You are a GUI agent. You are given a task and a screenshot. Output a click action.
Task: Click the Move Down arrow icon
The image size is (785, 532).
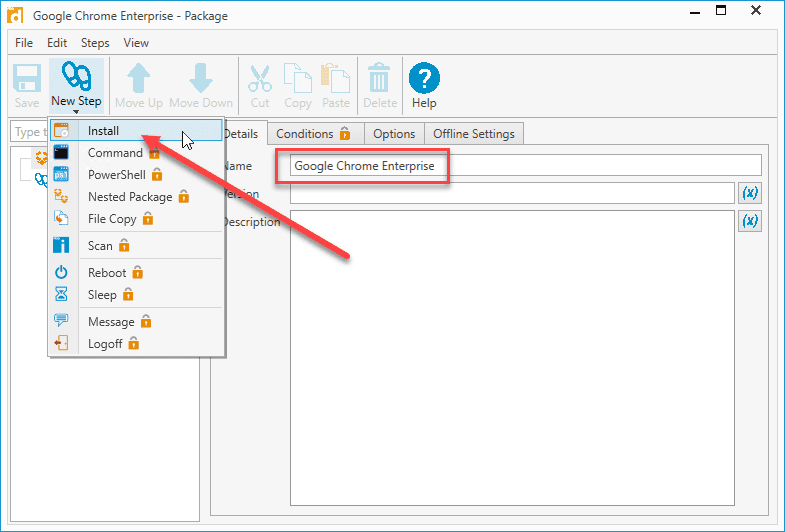201,78
